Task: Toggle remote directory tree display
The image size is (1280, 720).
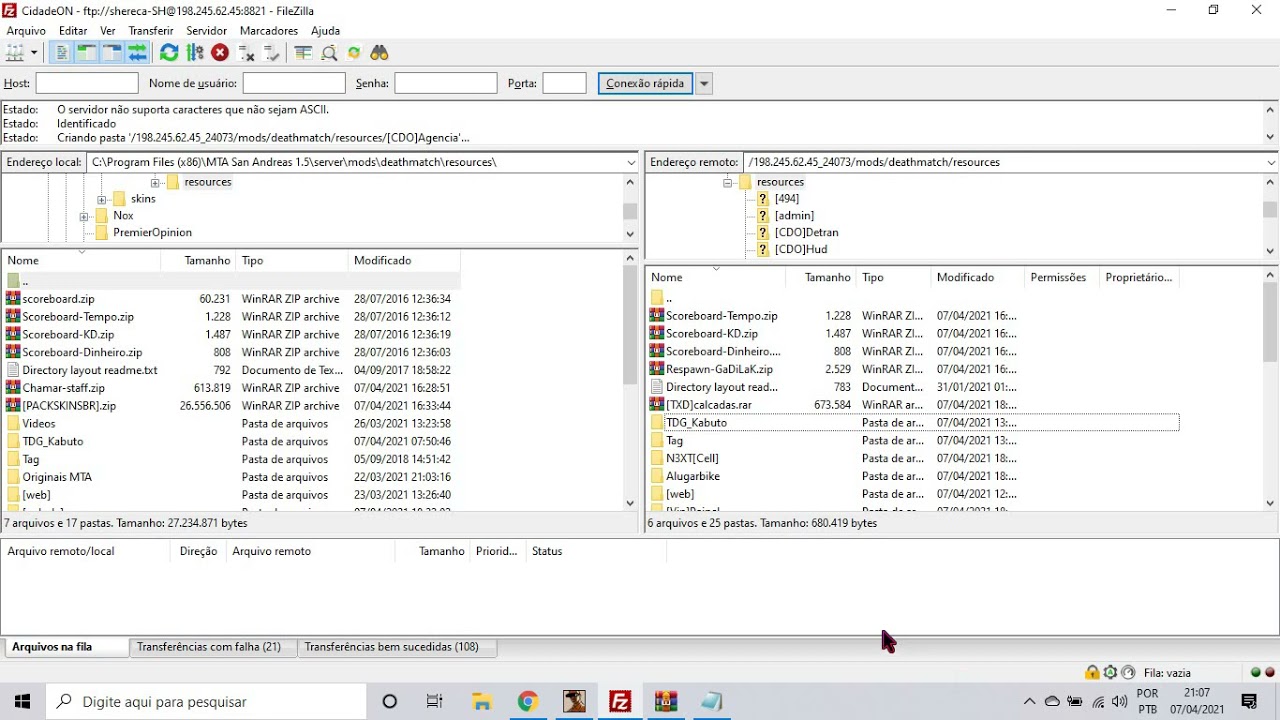Action: (x=112, y=53)
